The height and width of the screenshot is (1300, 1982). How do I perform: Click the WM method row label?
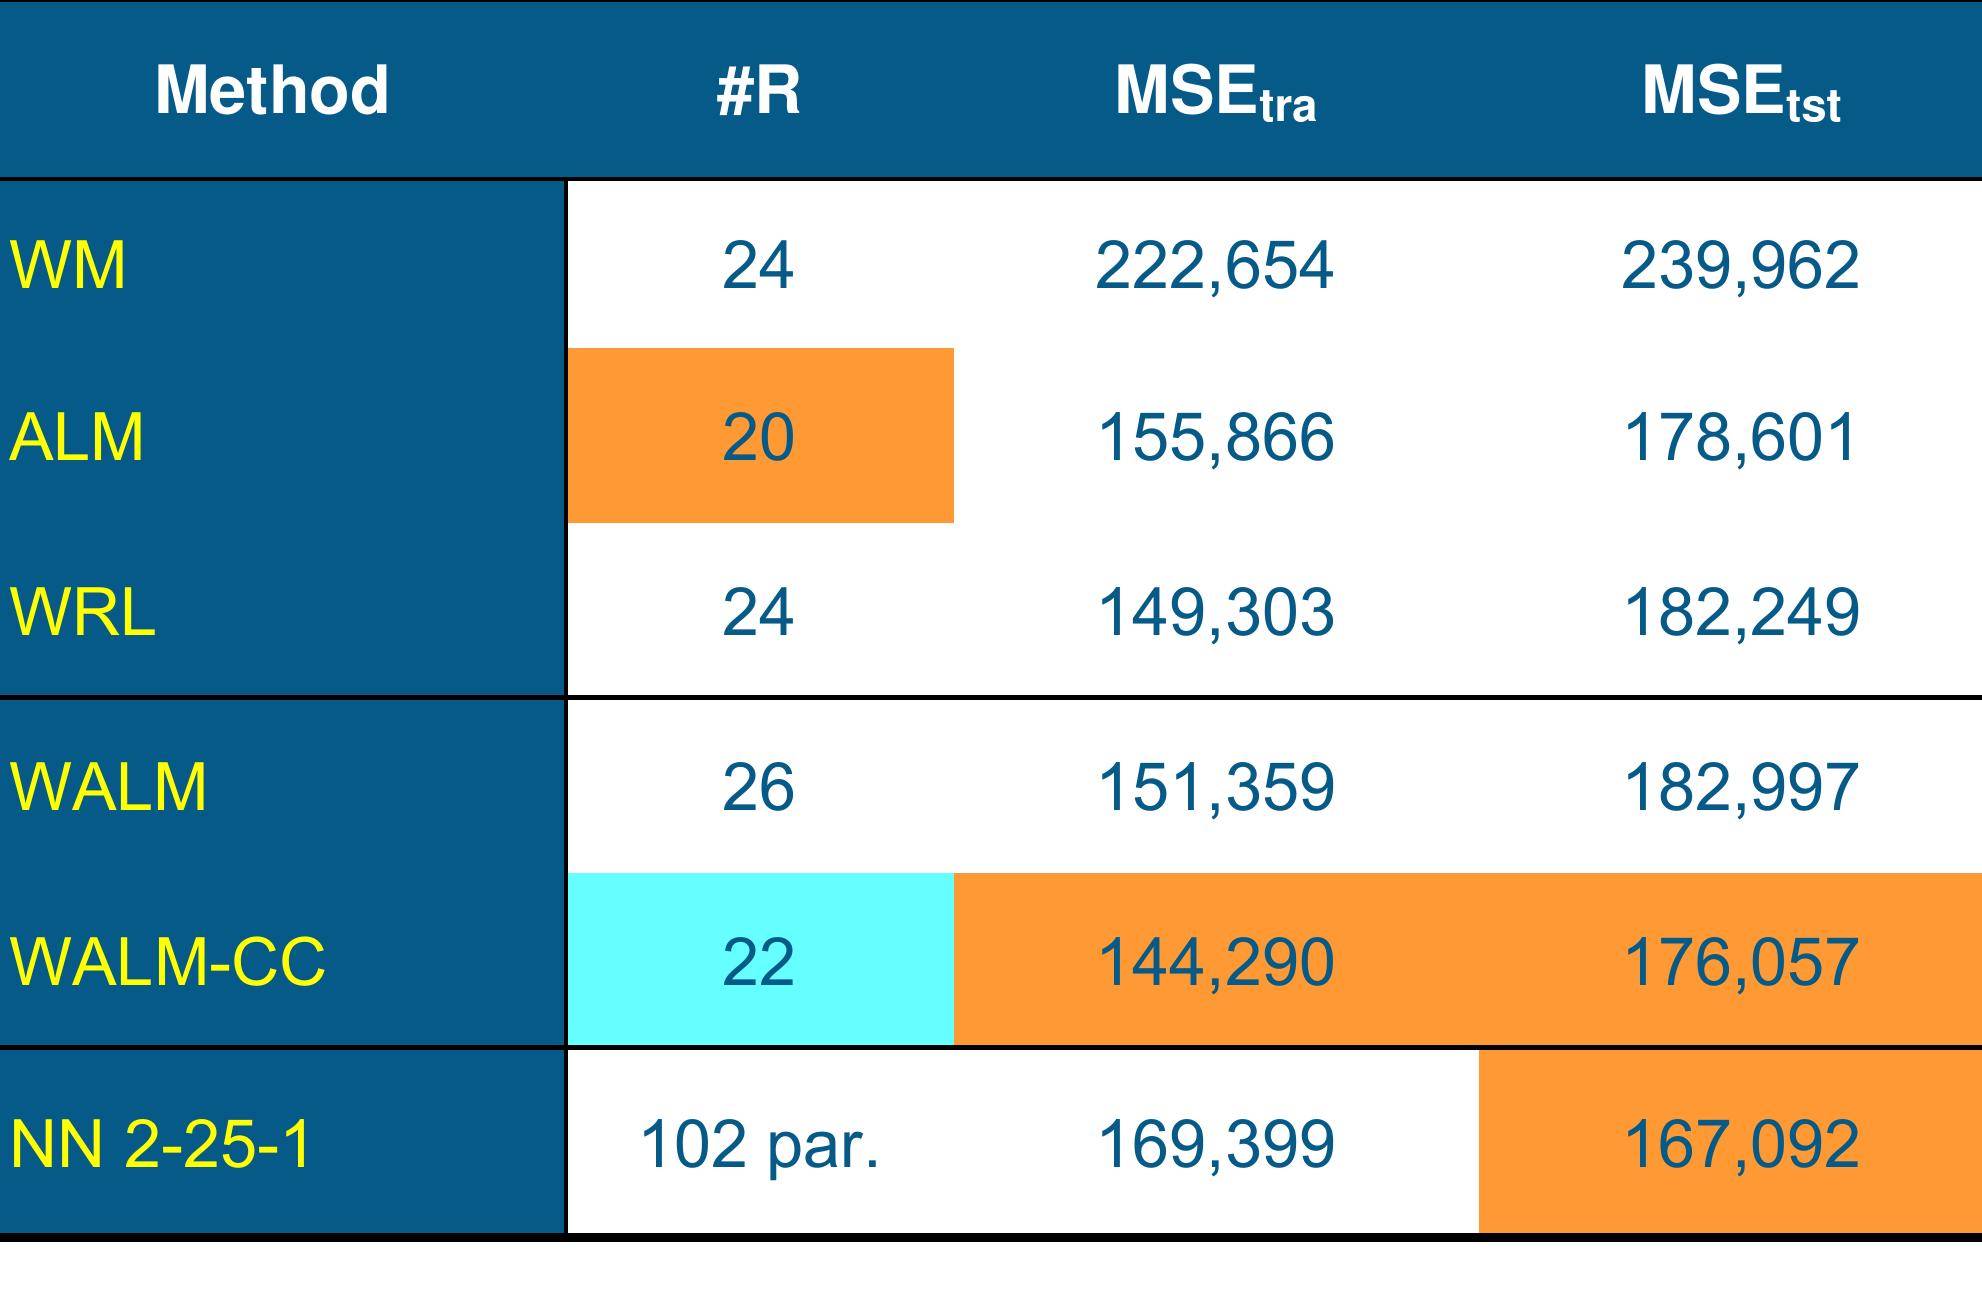tap(68, 266)
